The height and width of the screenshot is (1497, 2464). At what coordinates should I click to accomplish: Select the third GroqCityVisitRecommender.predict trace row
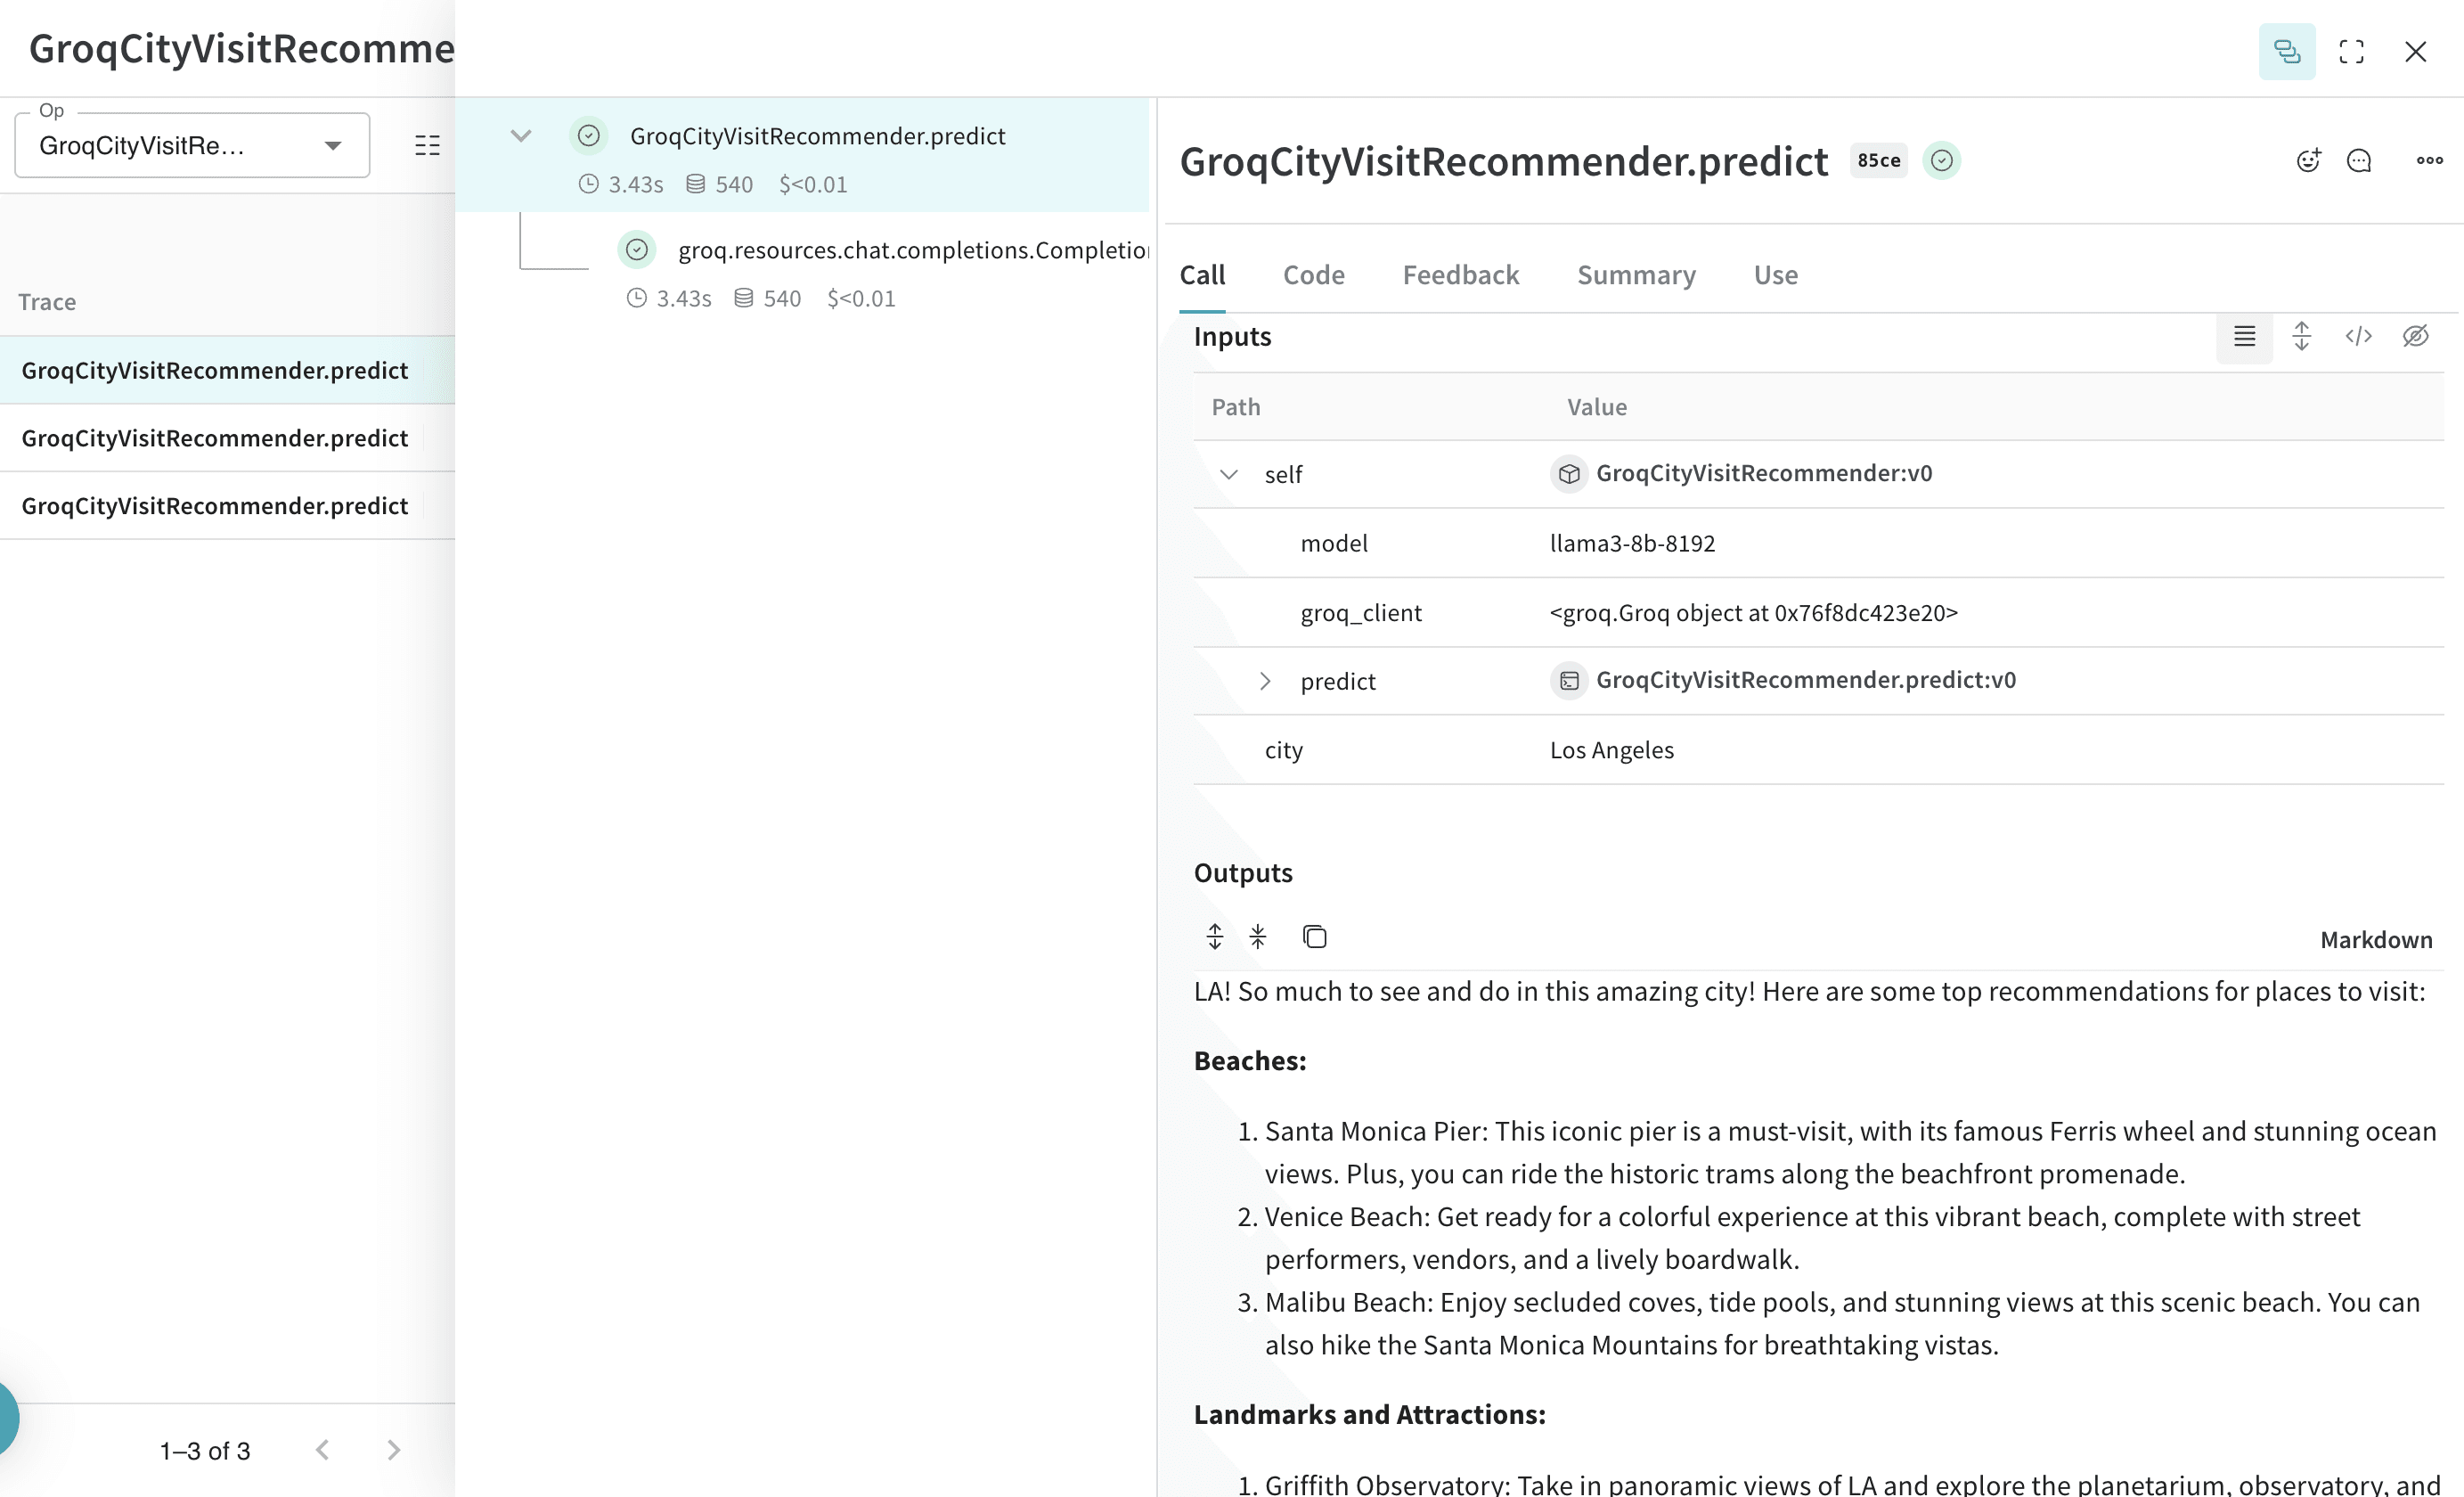227,506
